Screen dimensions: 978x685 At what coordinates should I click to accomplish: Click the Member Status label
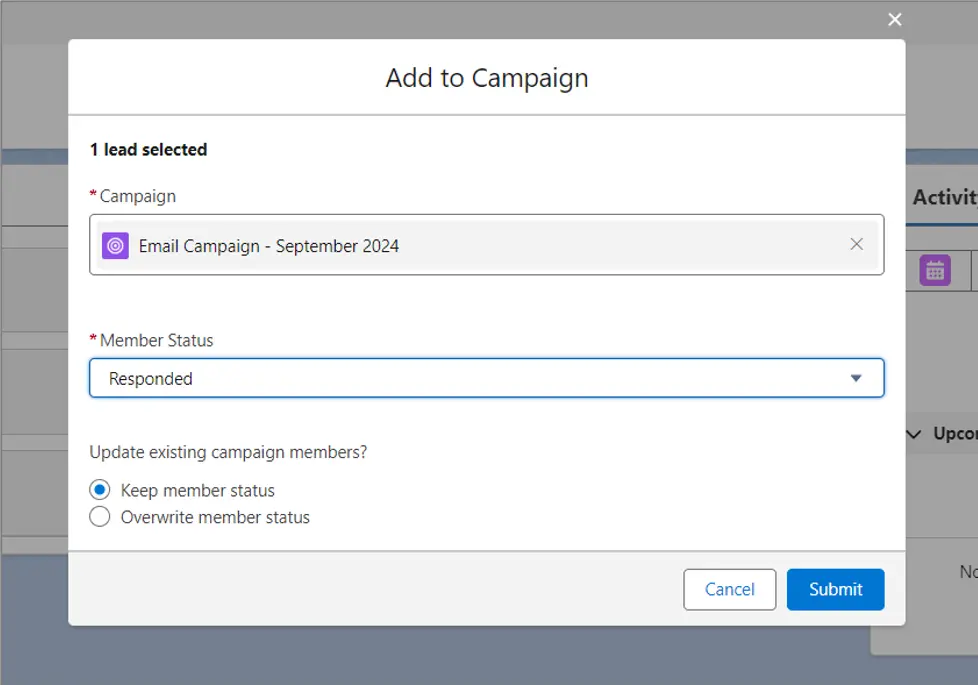tap(156, 340)
